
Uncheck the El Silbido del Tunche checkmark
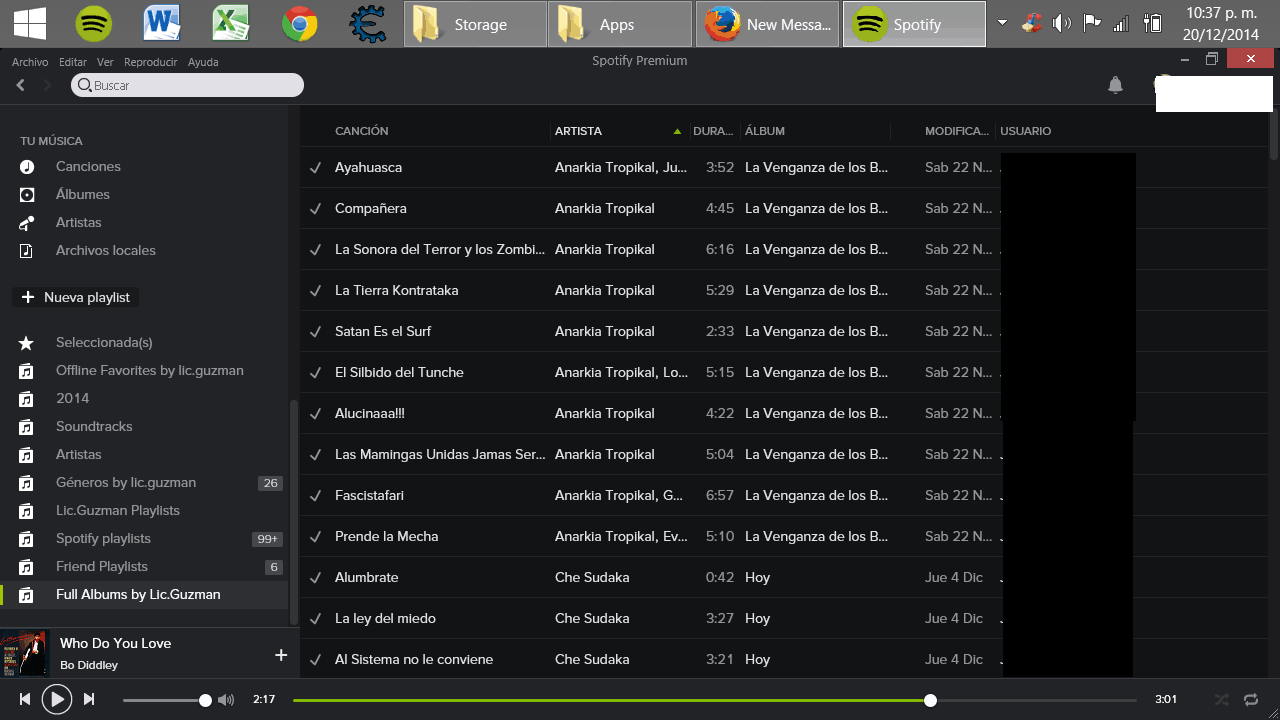[315, 372]
